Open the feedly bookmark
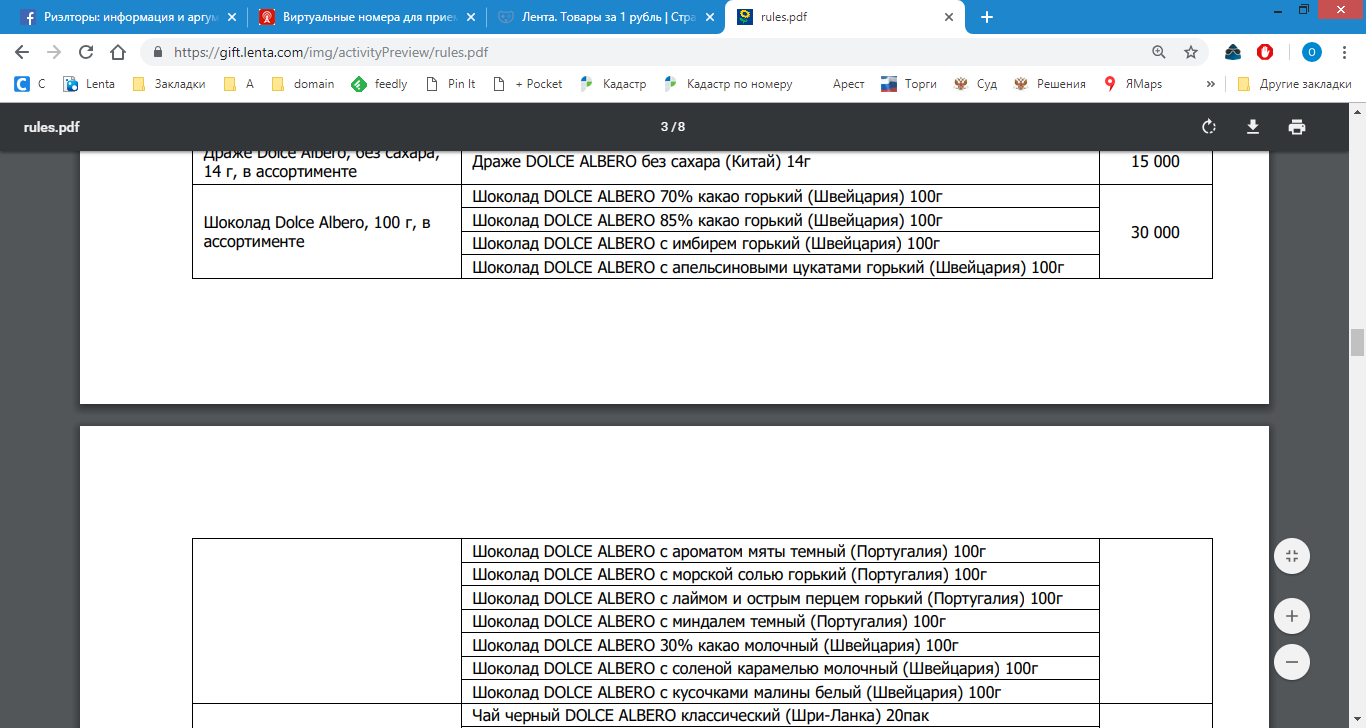This screenshot has height=728, width=1366. click(380, 84)
